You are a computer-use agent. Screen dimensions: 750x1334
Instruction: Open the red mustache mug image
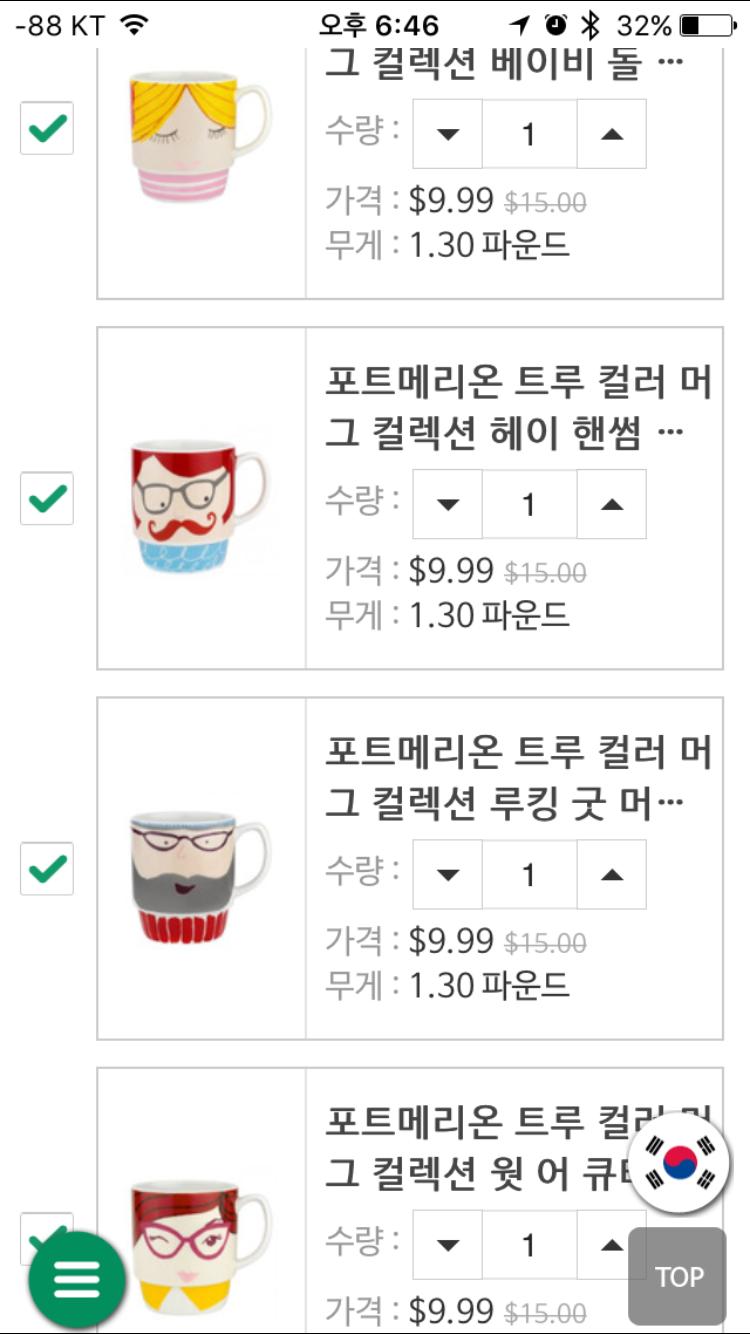tap(200, 506)
